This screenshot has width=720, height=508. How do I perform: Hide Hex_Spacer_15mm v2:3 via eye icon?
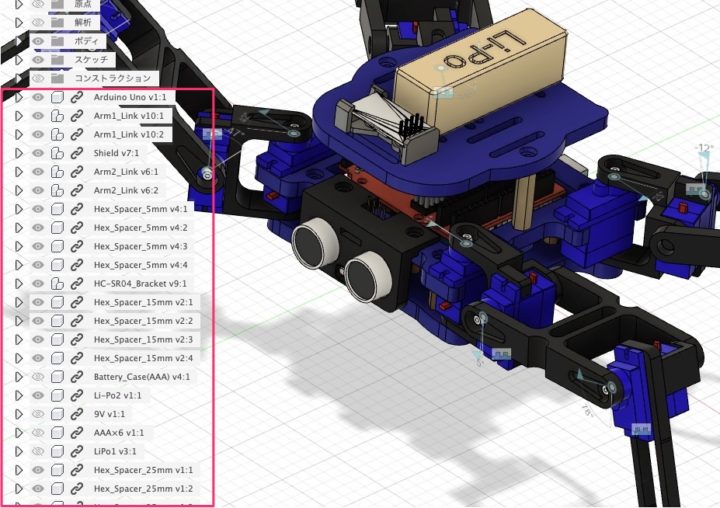[x=38, y=340]
